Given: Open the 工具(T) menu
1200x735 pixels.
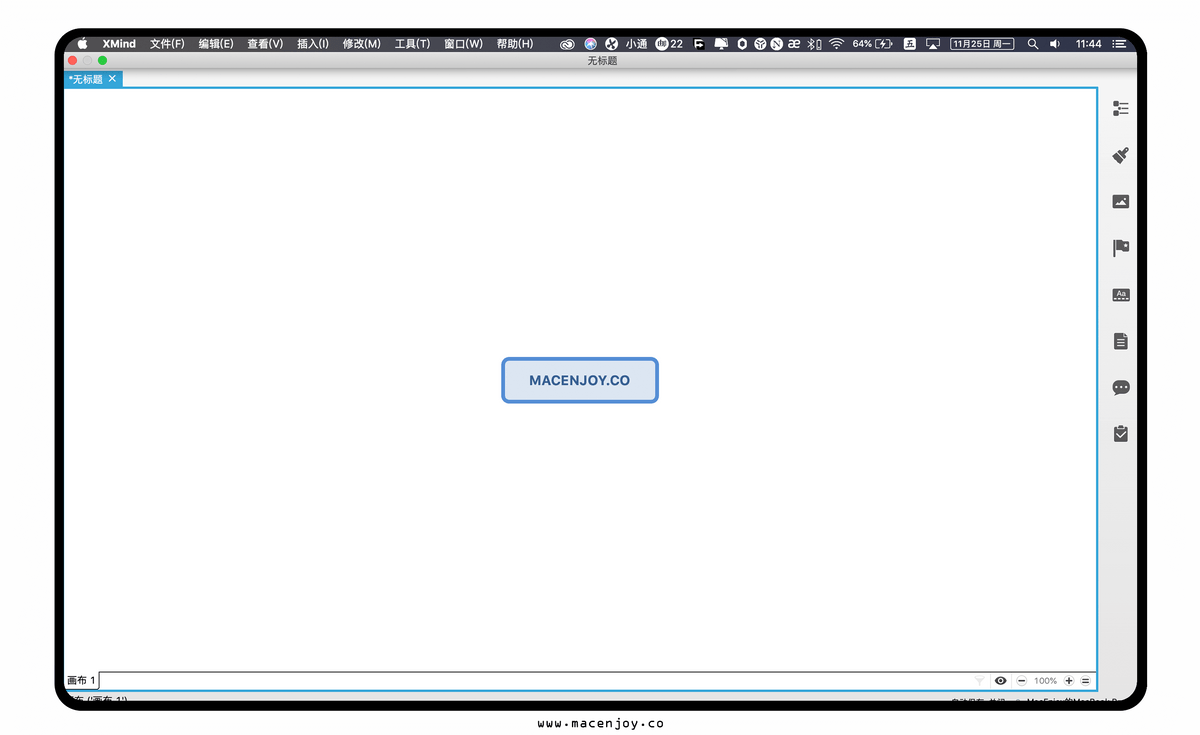Looking at the screenshot, I should coord(412,44).
